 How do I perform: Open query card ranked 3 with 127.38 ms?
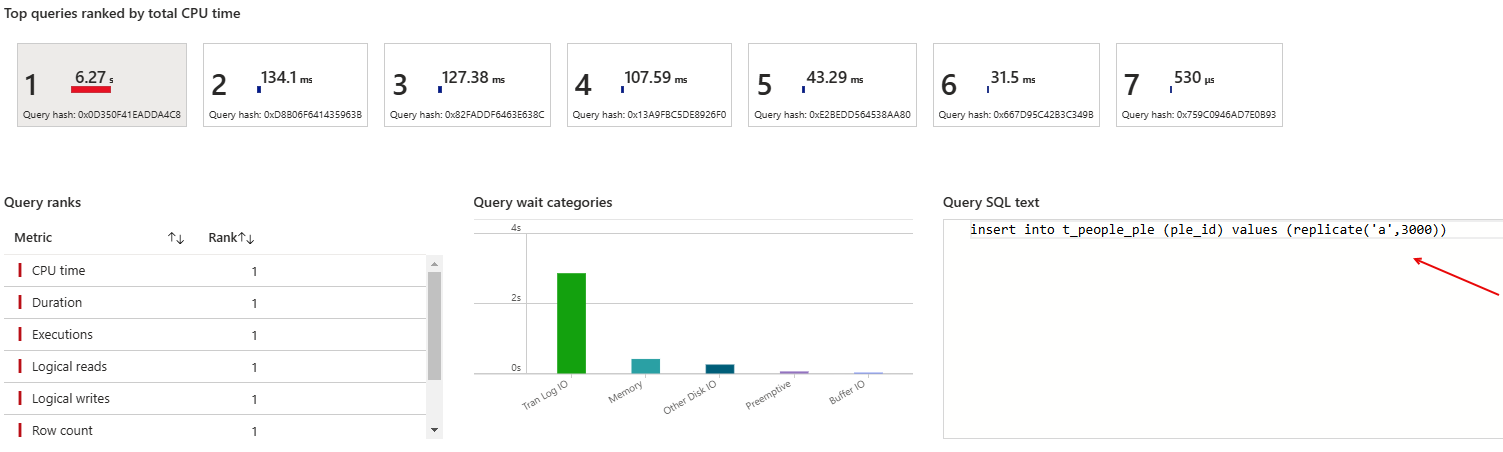467,86
